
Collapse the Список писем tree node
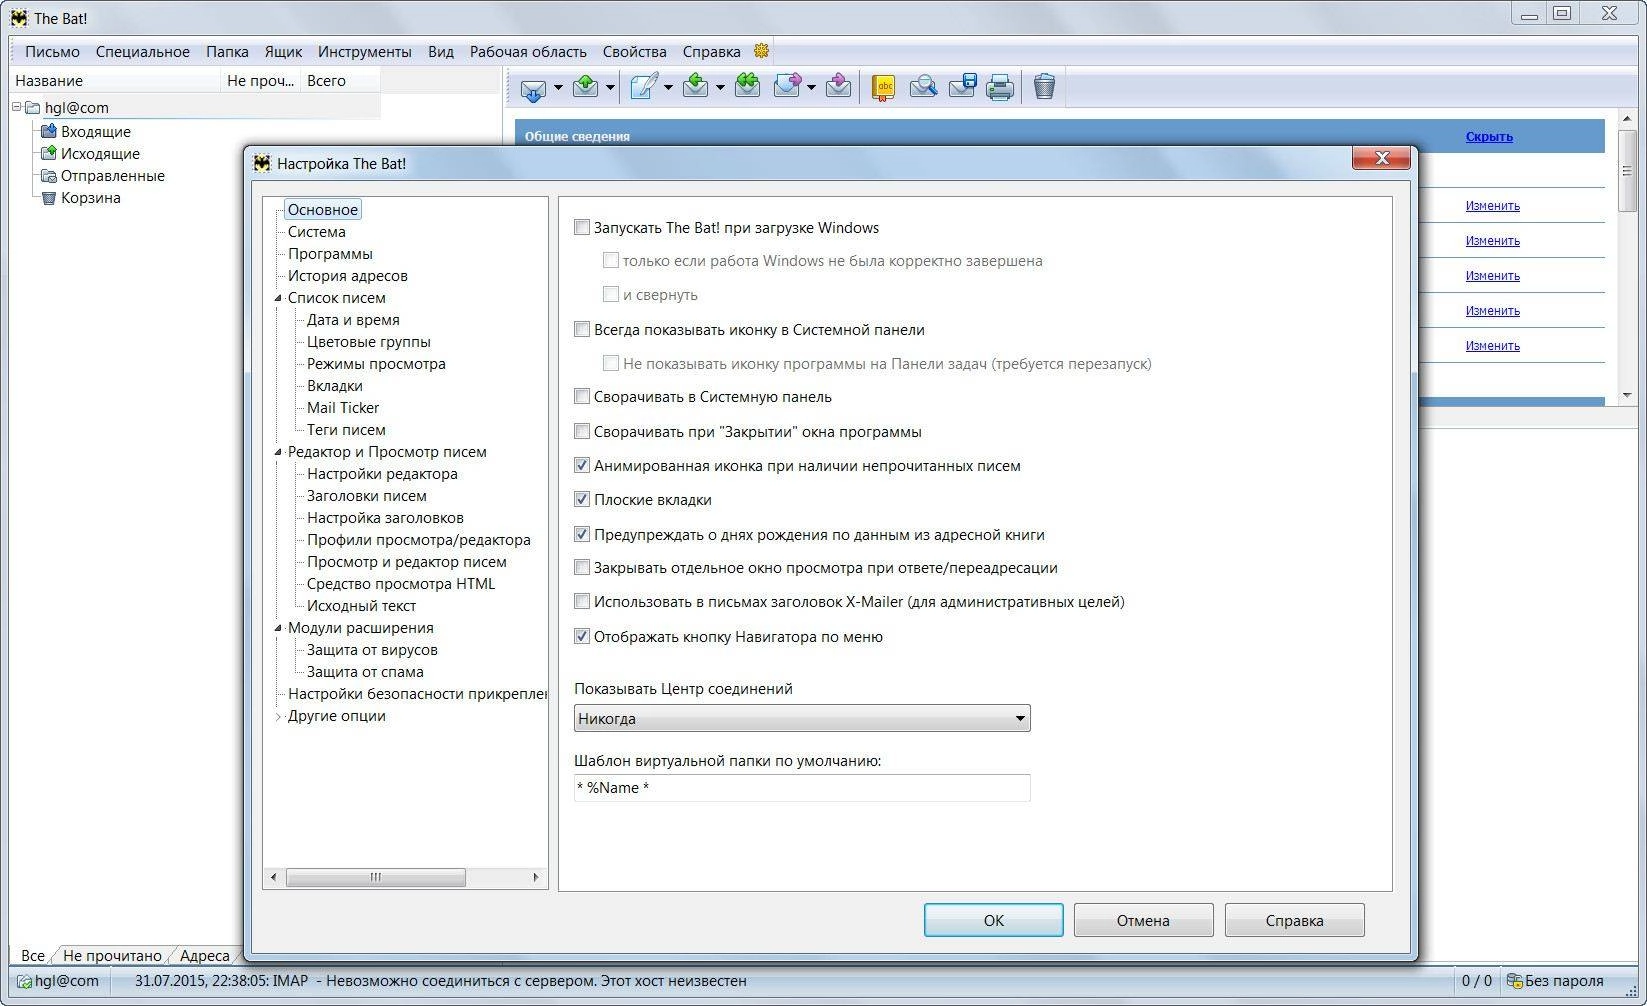coord(279,298)
